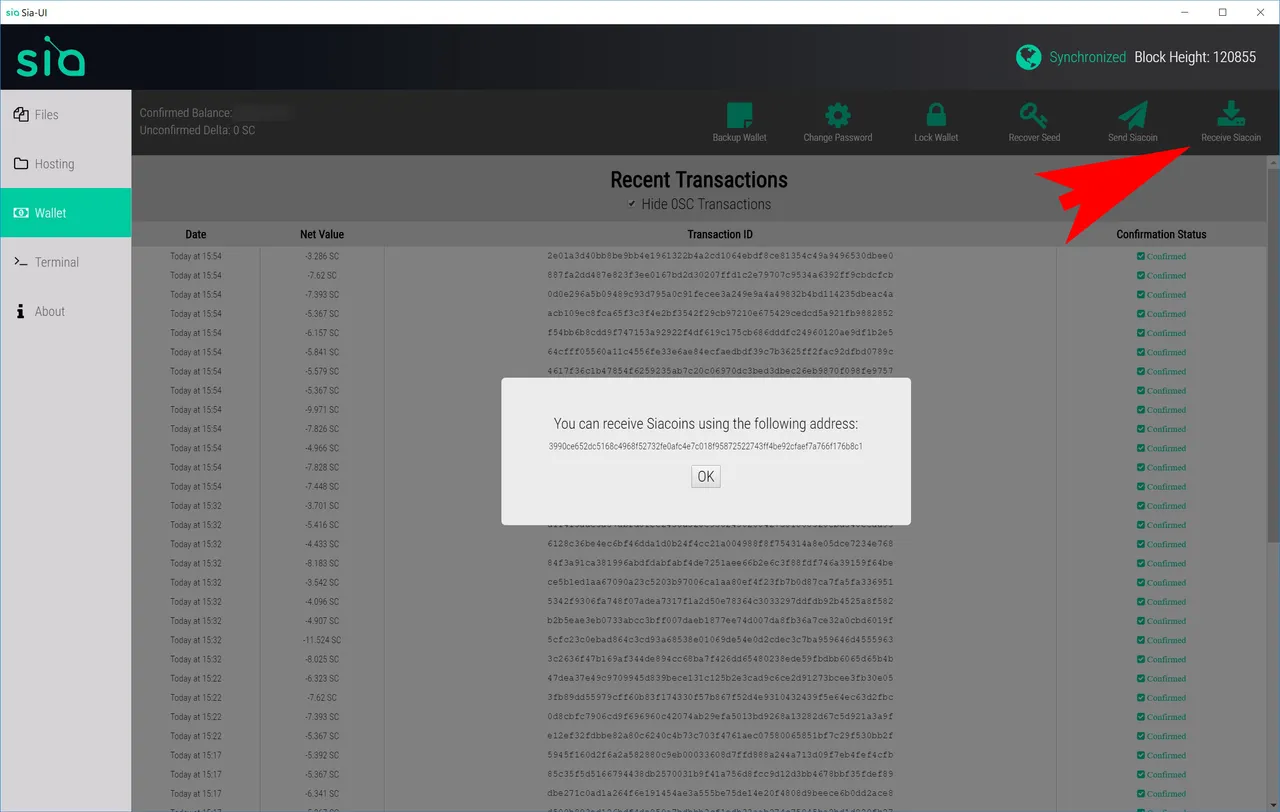The width and height of the screenshot is (1280, 812).
Task: Click the -8.183 SC net value
Action: tap(322, 563)
